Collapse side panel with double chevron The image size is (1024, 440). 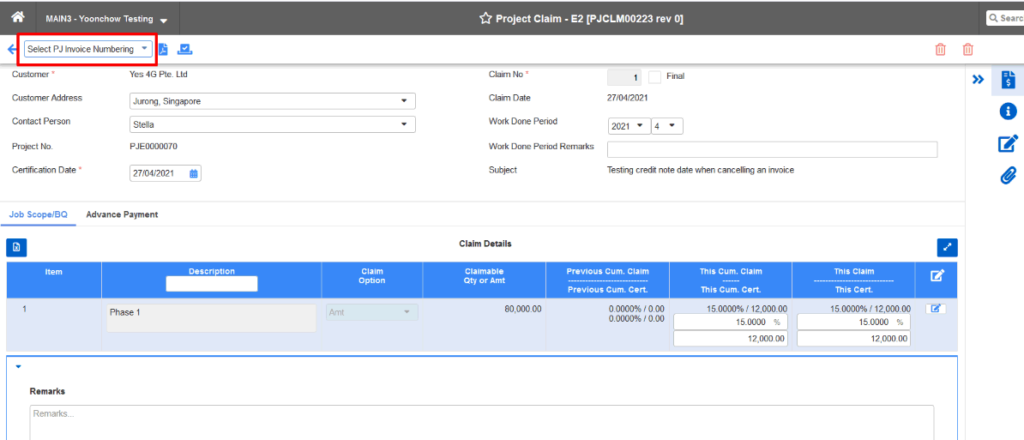click(978, 80)
